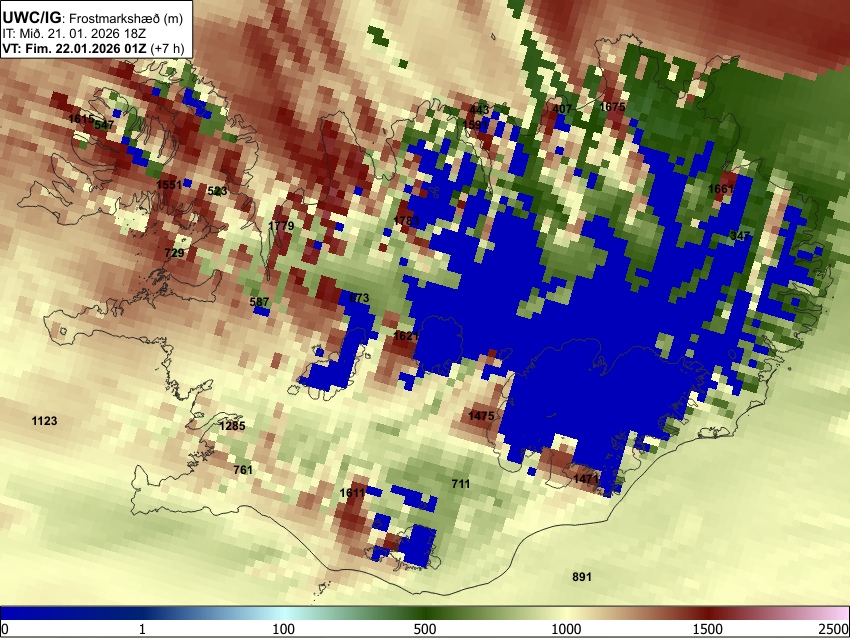Click the 1475 map value
850x638 pixels.
(x=481, y=416)
